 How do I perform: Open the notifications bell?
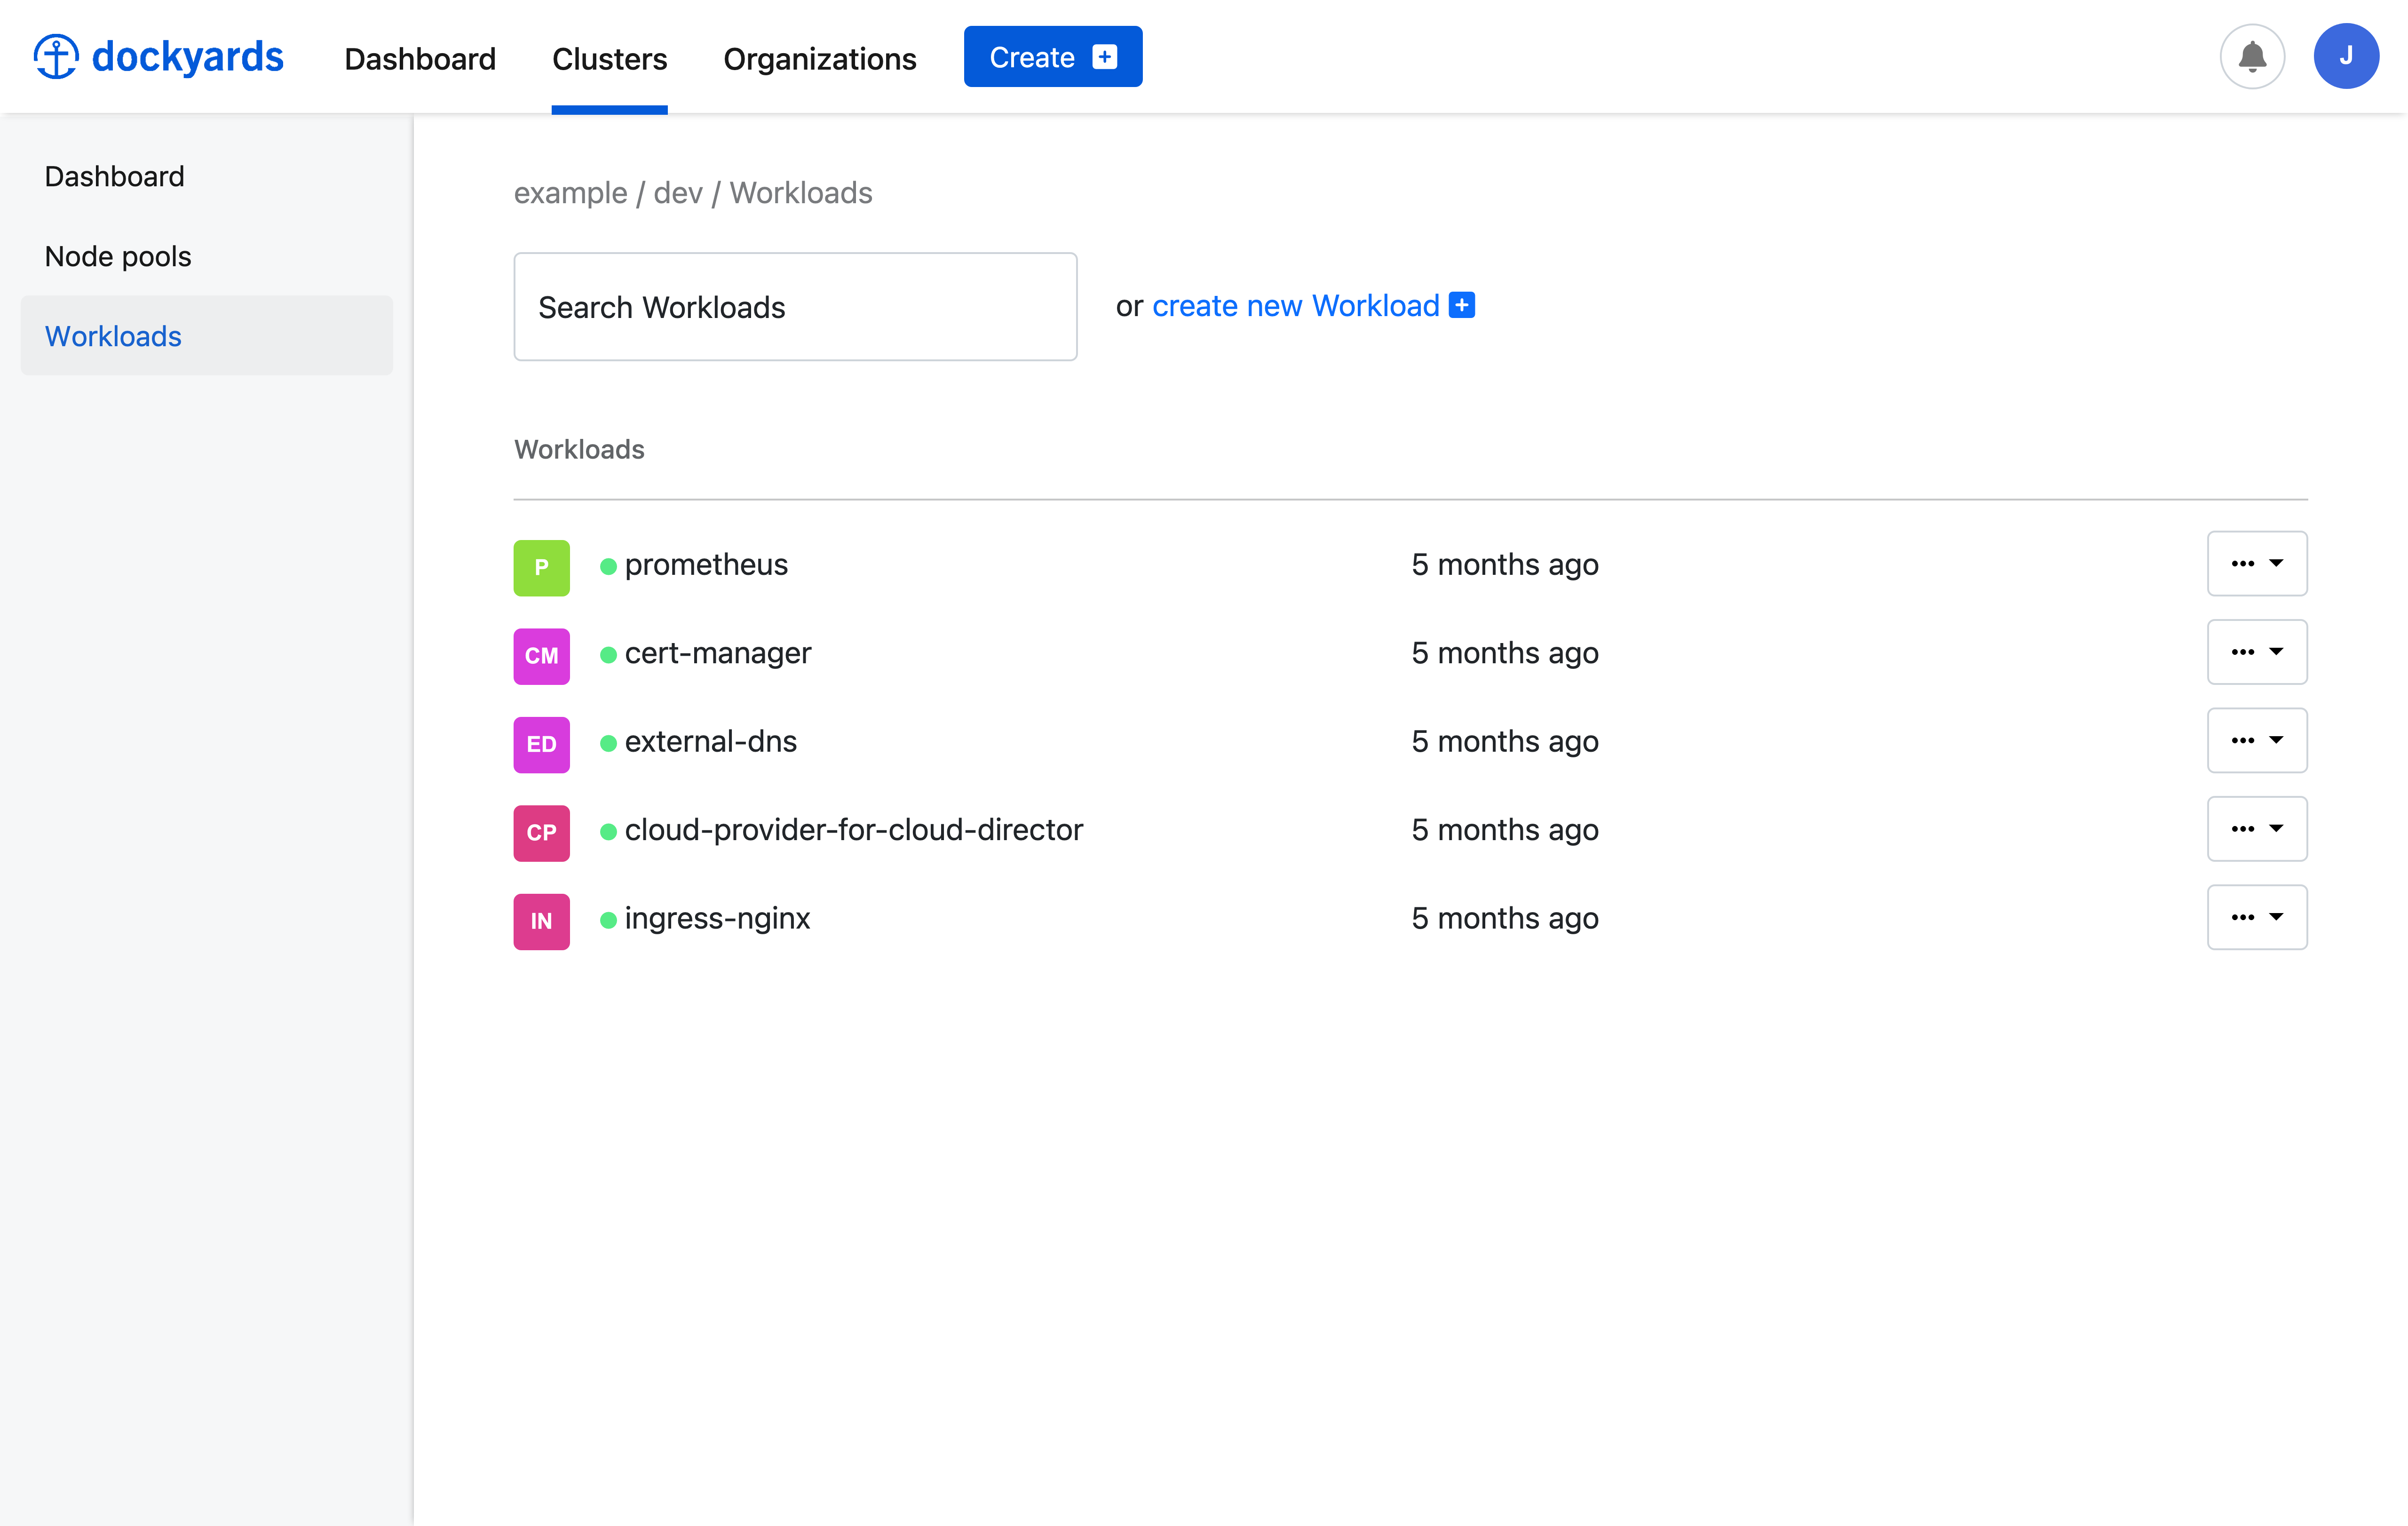pyautogui.click(x=2252, y=56)
